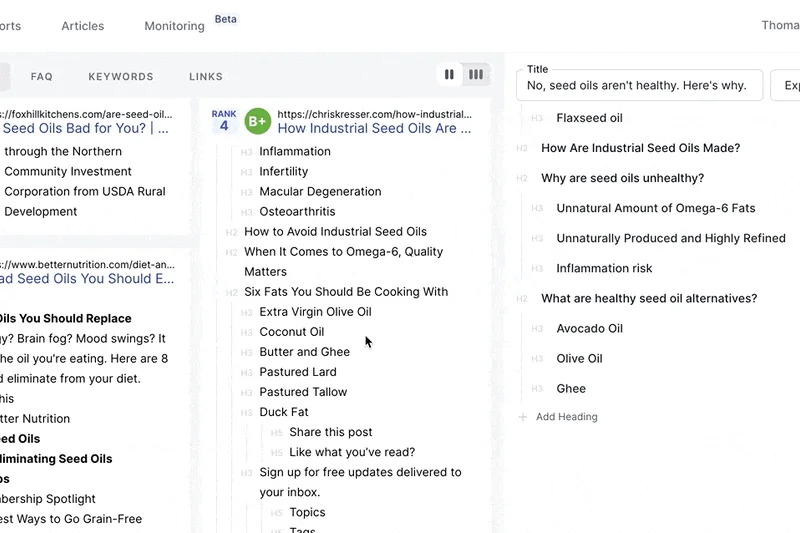Open the Monitoring Beta tab

[175, 26]
